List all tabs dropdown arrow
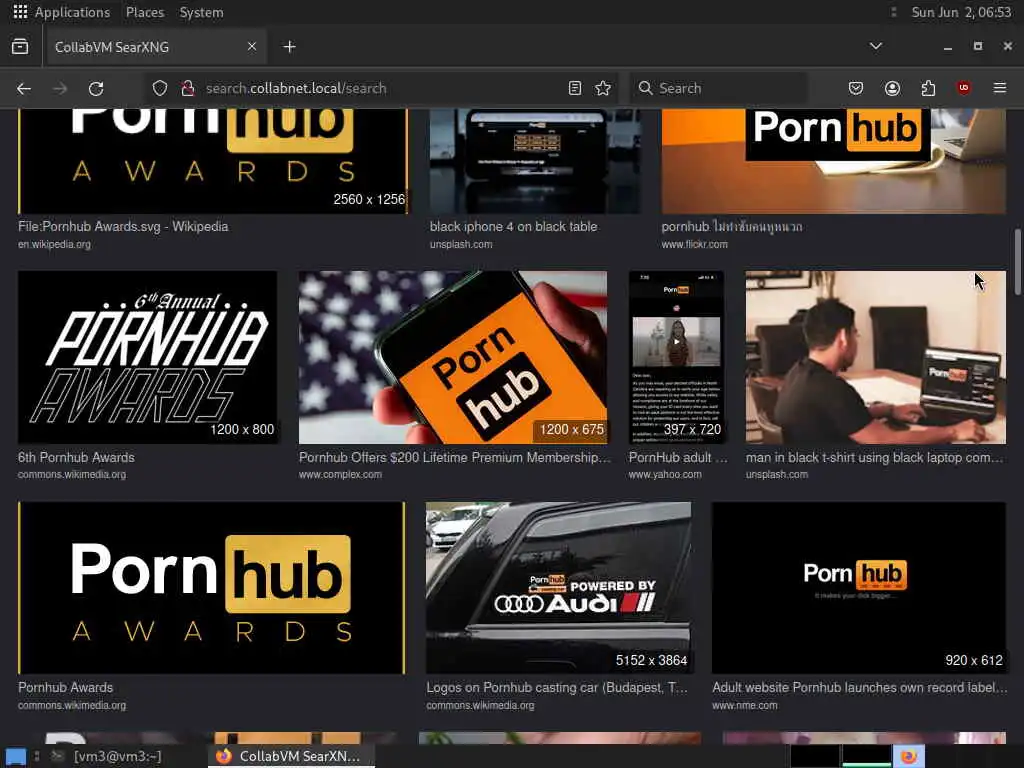 pyautogui.click(x=876, y=46)
